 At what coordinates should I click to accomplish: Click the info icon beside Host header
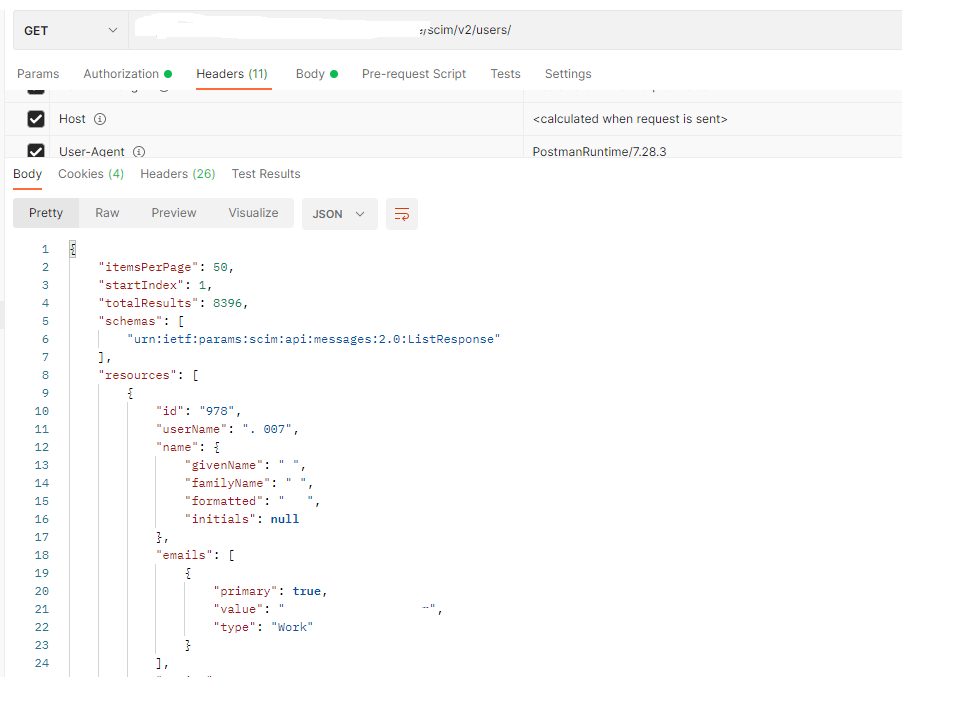(x=100, y=119)
